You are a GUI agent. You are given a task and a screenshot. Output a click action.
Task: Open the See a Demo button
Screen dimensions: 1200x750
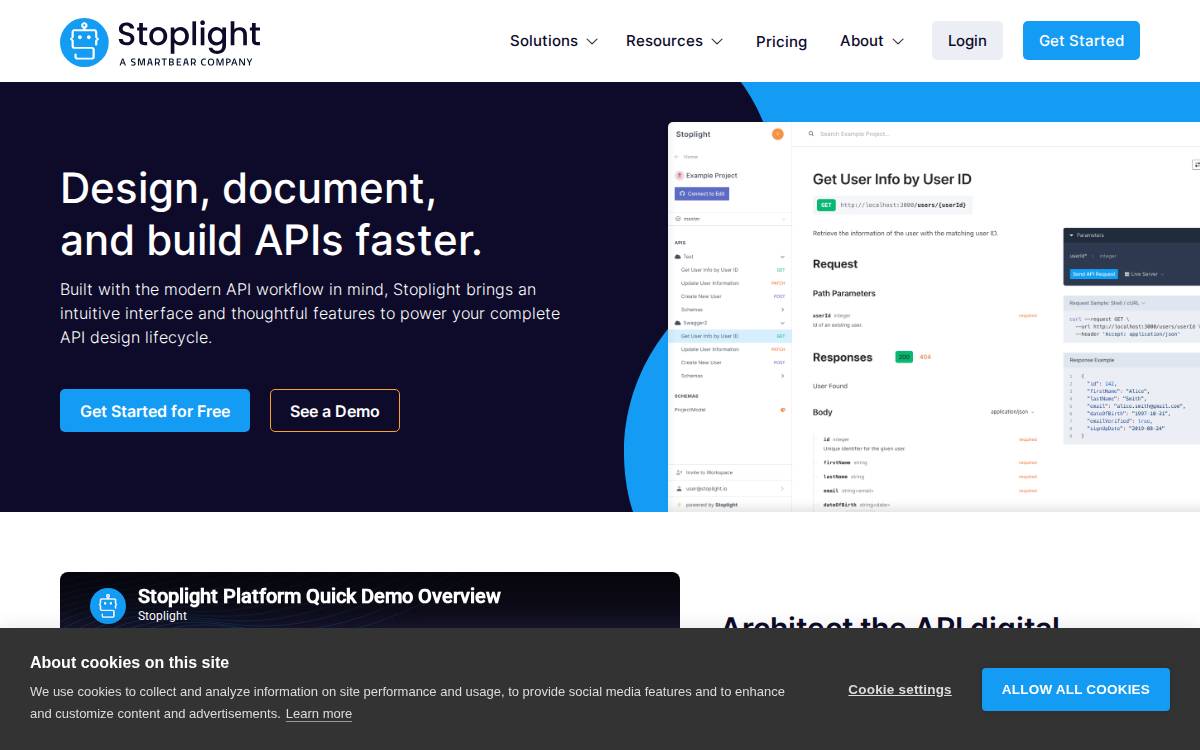(335, 411)
